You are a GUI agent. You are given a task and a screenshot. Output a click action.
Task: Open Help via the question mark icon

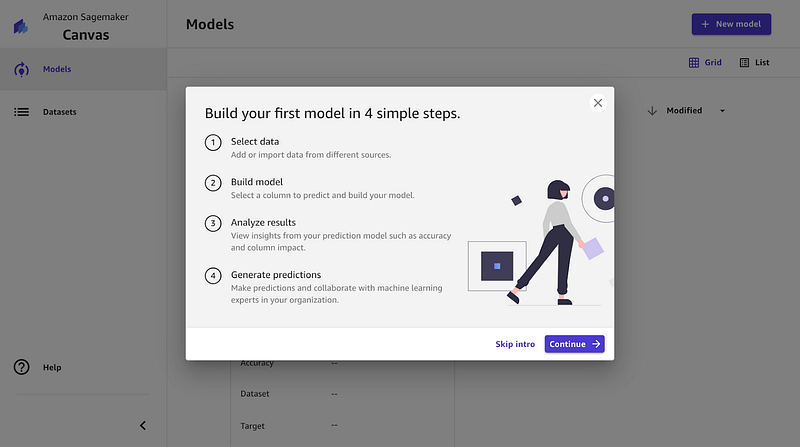(x=21, y=367)
